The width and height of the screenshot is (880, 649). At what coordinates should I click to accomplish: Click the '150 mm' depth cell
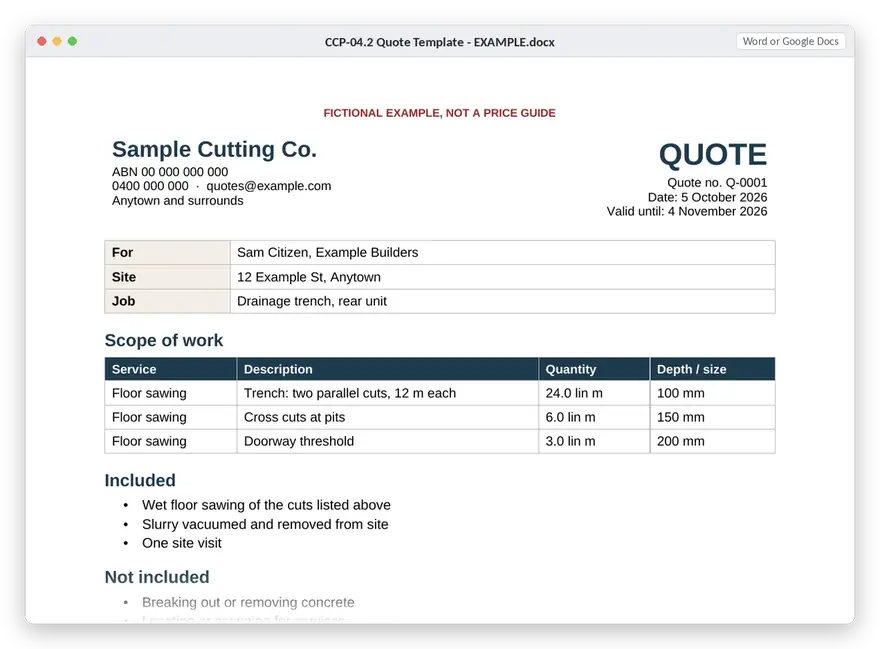pyautogui.click(x=713, y=417)
